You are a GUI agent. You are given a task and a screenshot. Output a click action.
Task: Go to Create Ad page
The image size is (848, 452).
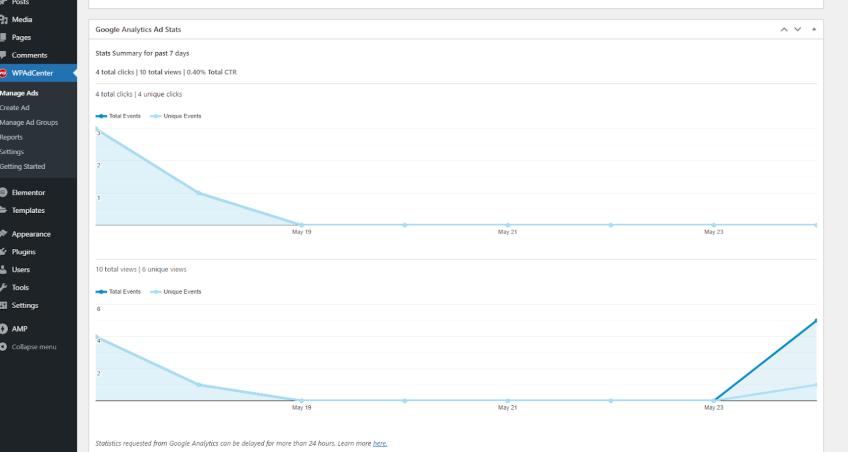point(15,108)
